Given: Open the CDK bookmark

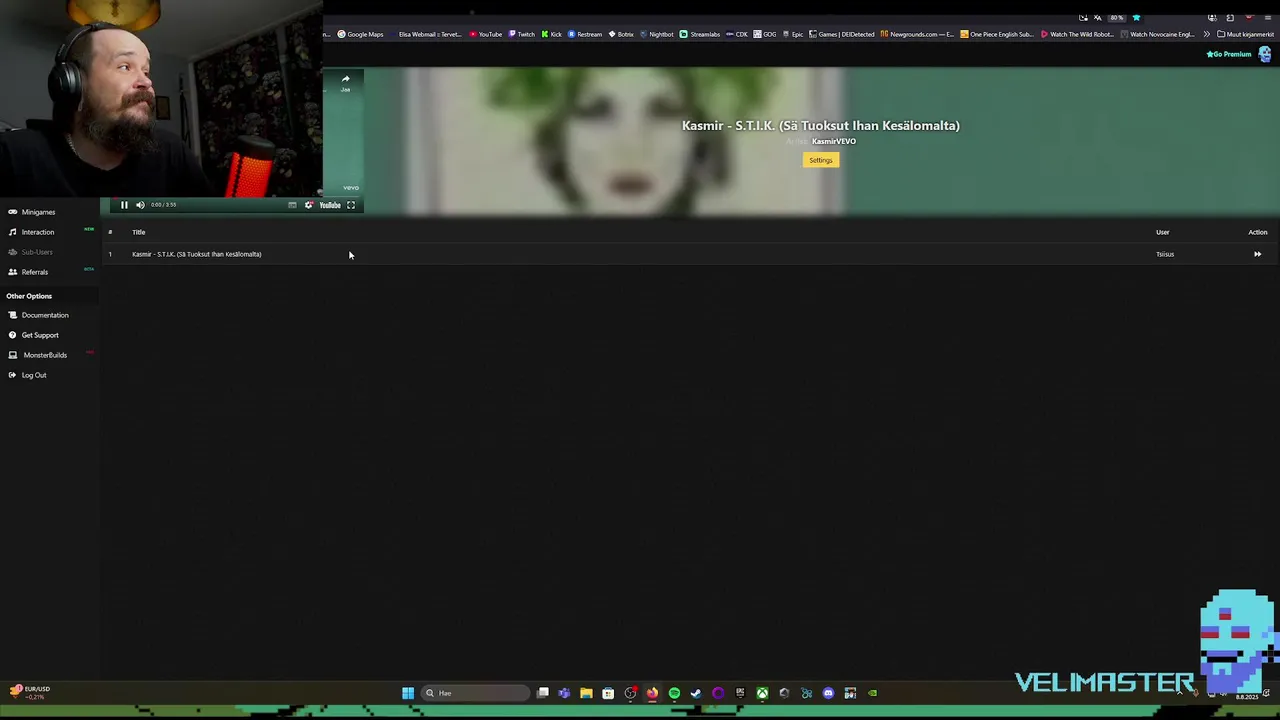Looking at the screenshot, I should coord(737,34).
